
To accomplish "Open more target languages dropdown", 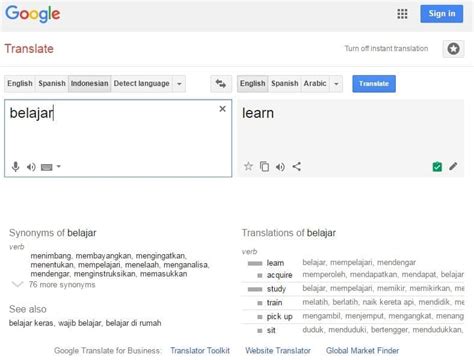I will pos(336,84).
